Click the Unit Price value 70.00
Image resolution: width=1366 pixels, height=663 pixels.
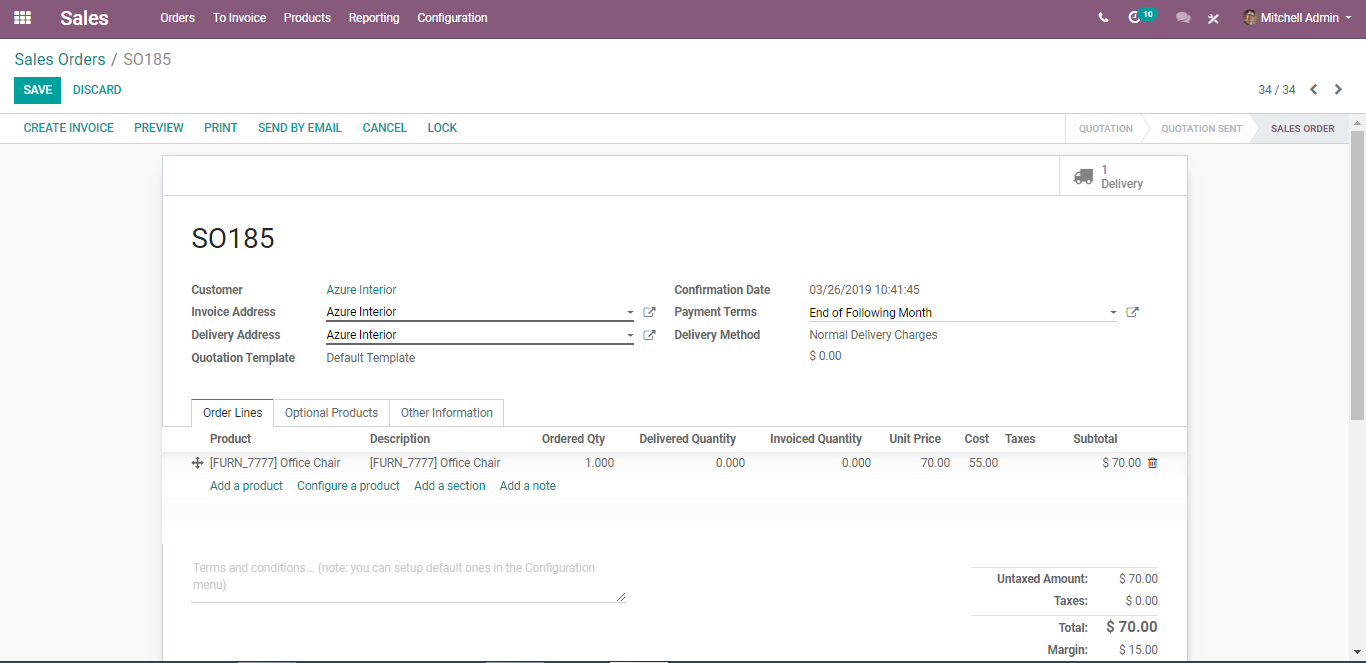(x=935, y=463)
